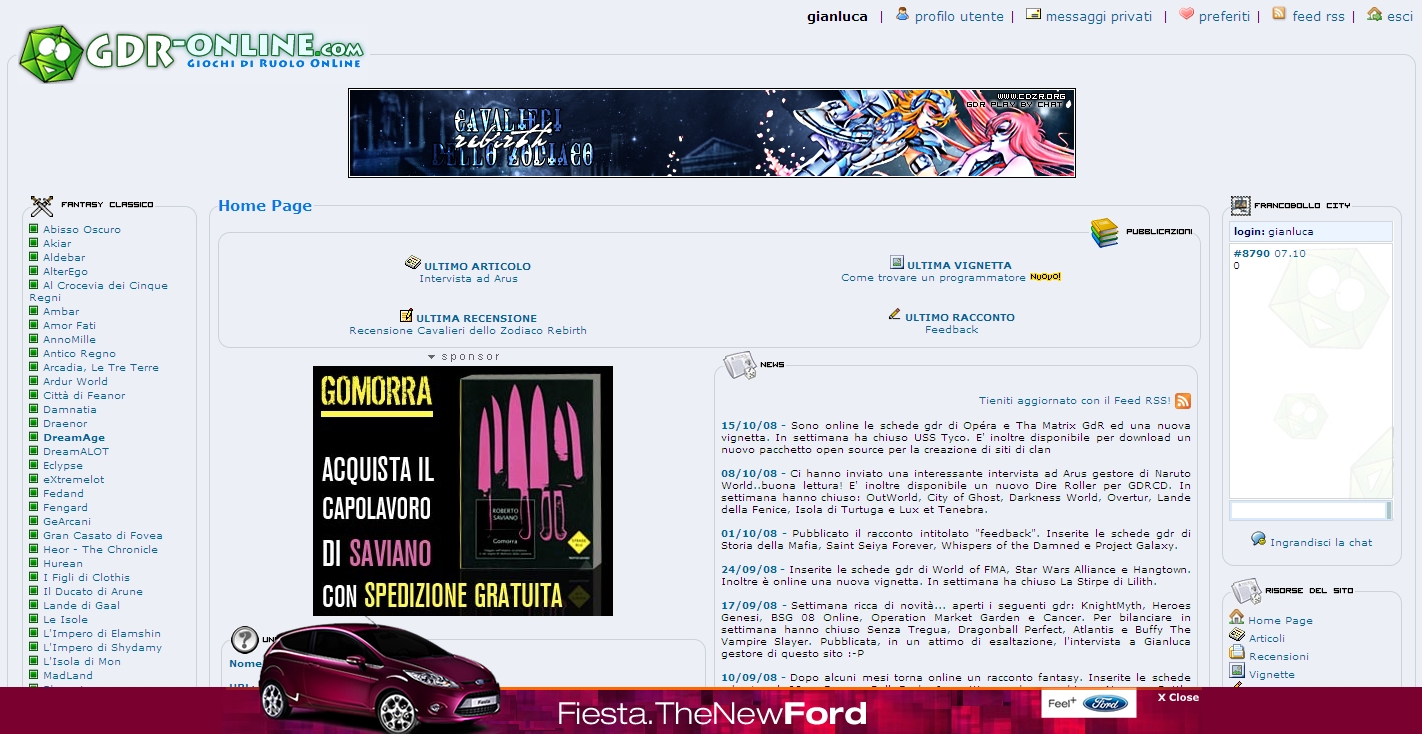Open Antico Regno game link
This screenshot has height=734, width=1422.
(x=79, y=354)
